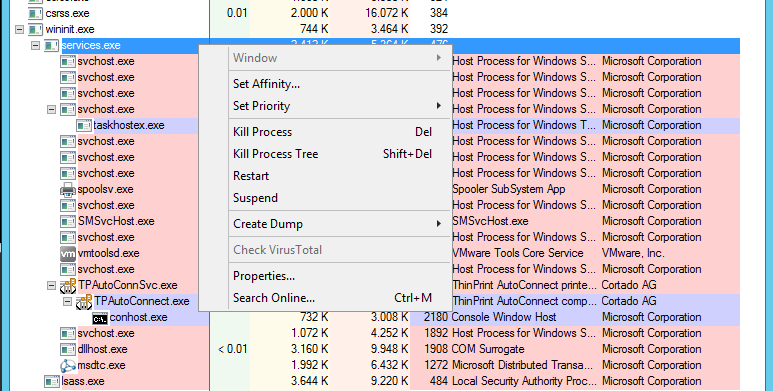Click the '16.072 K' working set value
773x391 pixels.
pyautogui.click(x=386, y=13)
